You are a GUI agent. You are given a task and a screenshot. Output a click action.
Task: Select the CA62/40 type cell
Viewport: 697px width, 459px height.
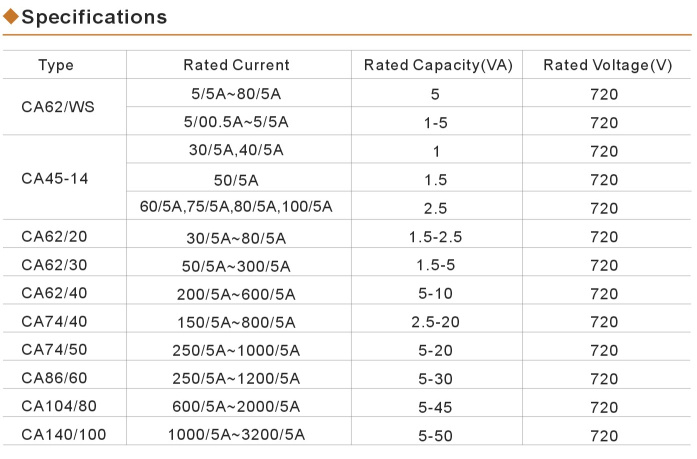click(54, 293)
